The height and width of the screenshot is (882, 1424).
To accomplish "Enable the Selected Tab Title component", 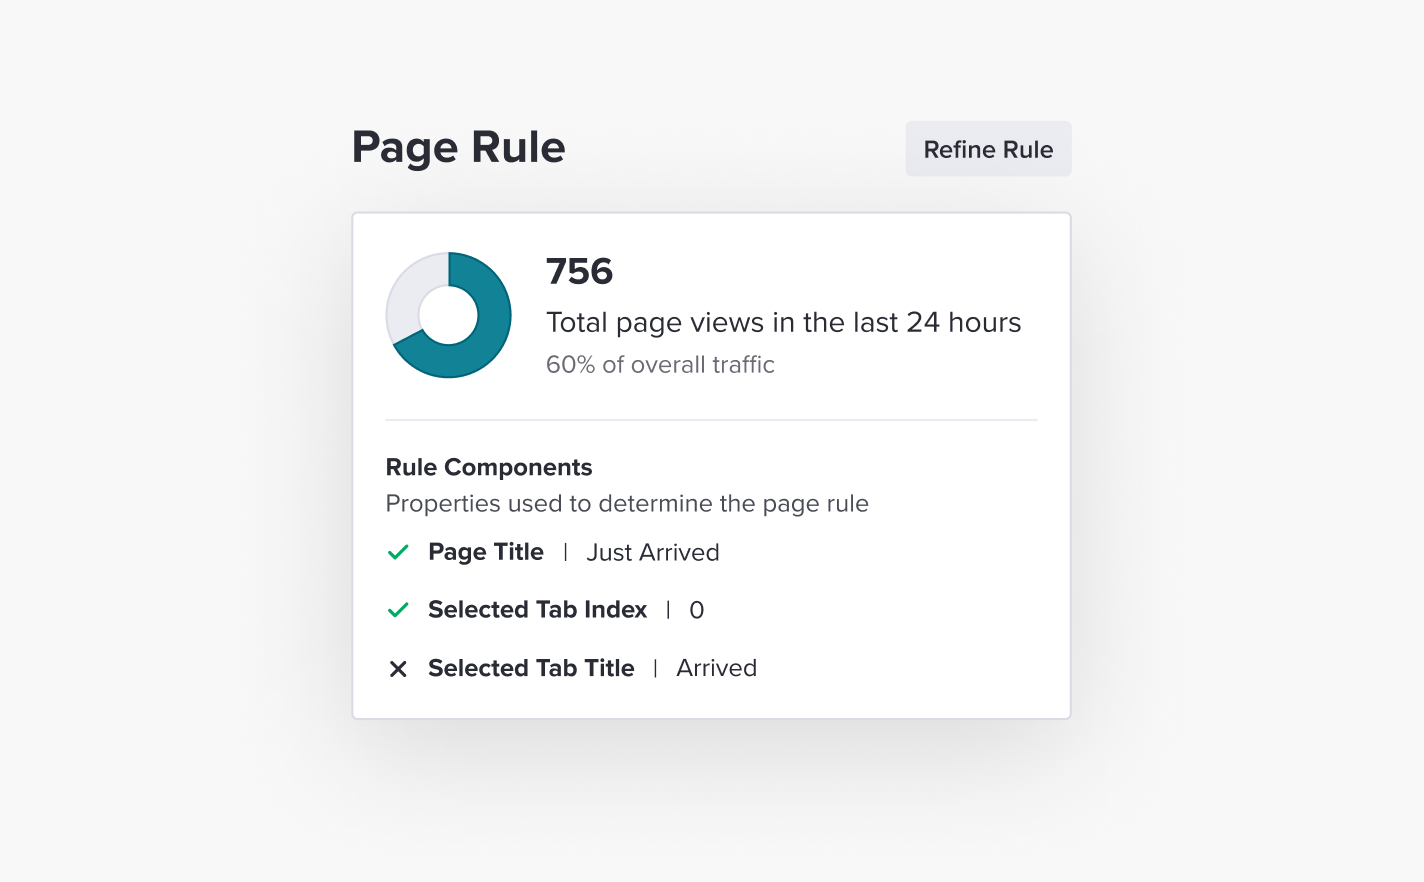I will click(x=531, y=668).
